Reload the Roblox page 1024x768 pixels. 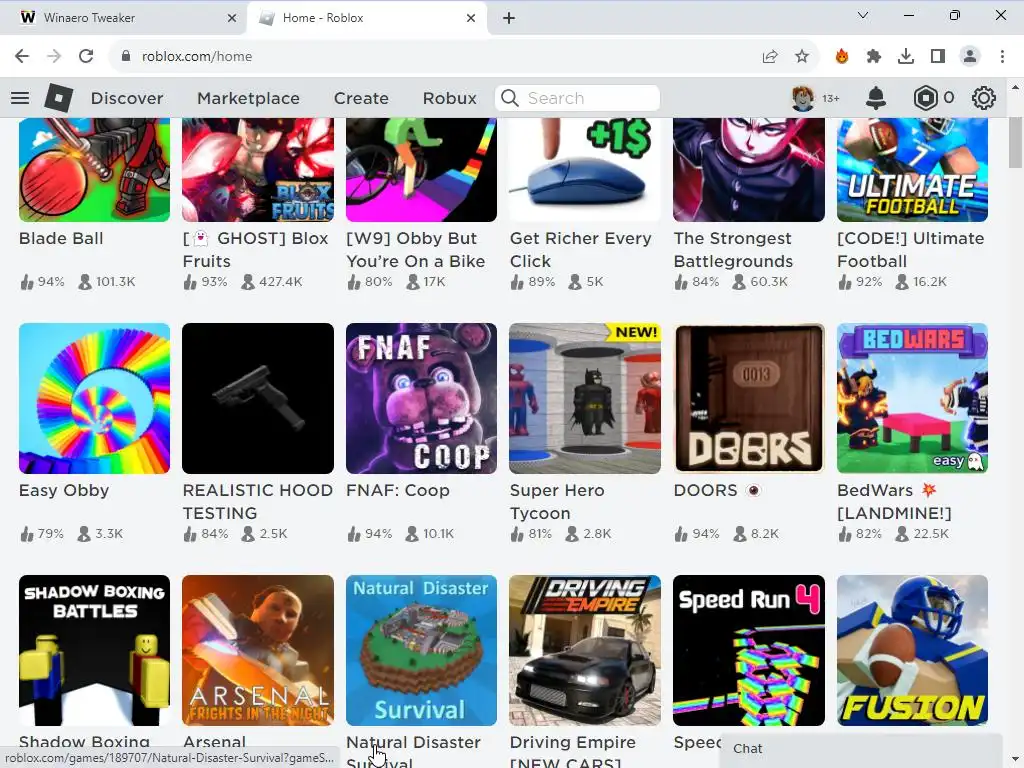tap(86, 56)
